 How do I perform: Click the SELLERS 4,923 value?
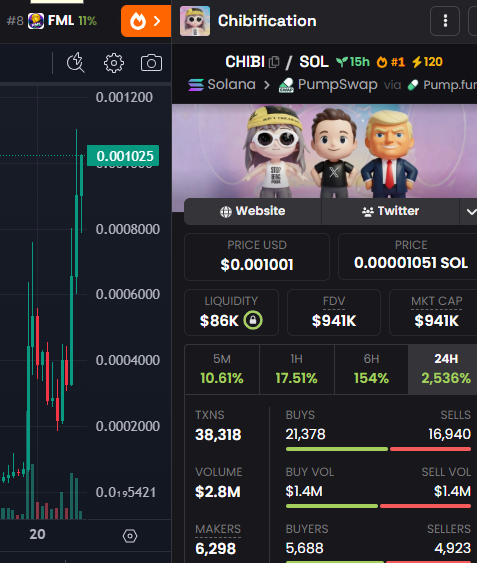[x=453, y=548]
